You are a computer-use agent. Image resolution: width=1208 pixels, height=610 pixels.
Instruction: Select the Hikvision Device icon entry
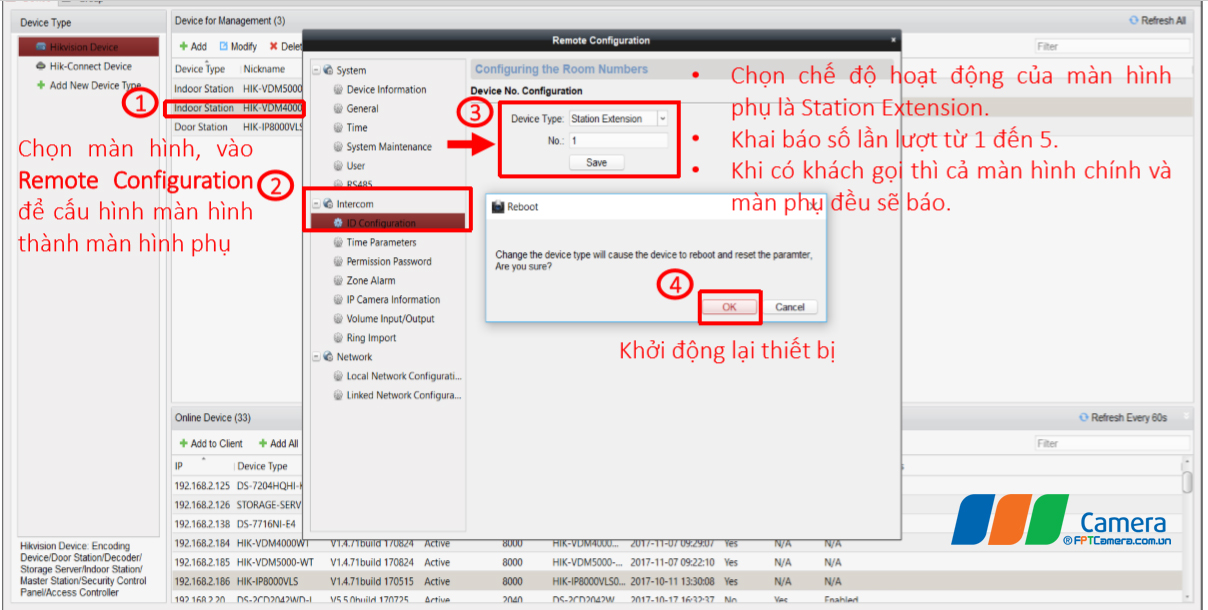coord(40,47)
